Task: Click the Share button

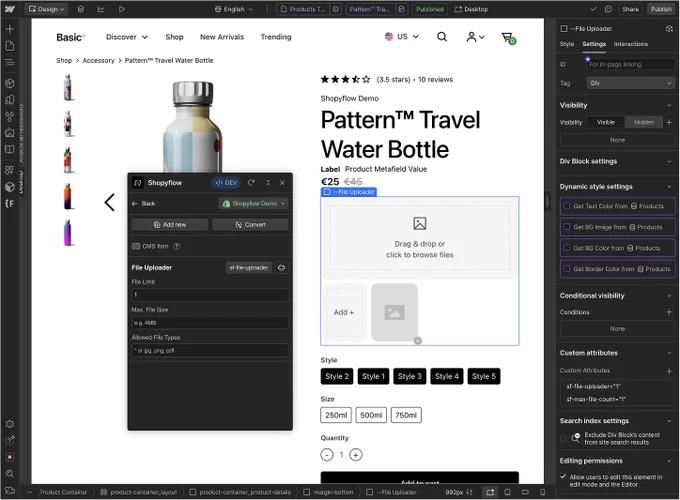Action: tap(630, 9)
